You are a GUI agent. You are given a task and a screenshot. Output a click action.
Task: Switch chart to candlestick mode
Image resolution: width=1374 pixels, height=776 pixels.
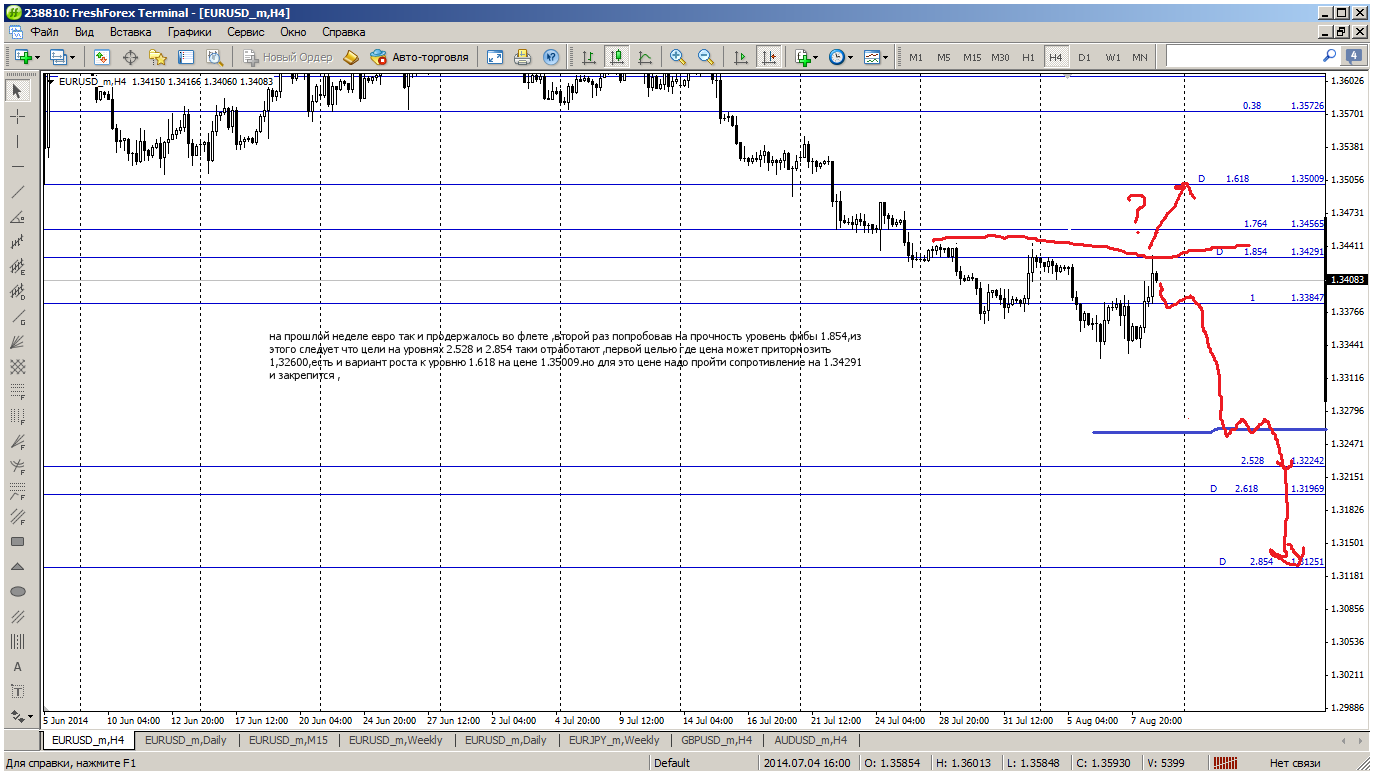(x=617, y=57)
